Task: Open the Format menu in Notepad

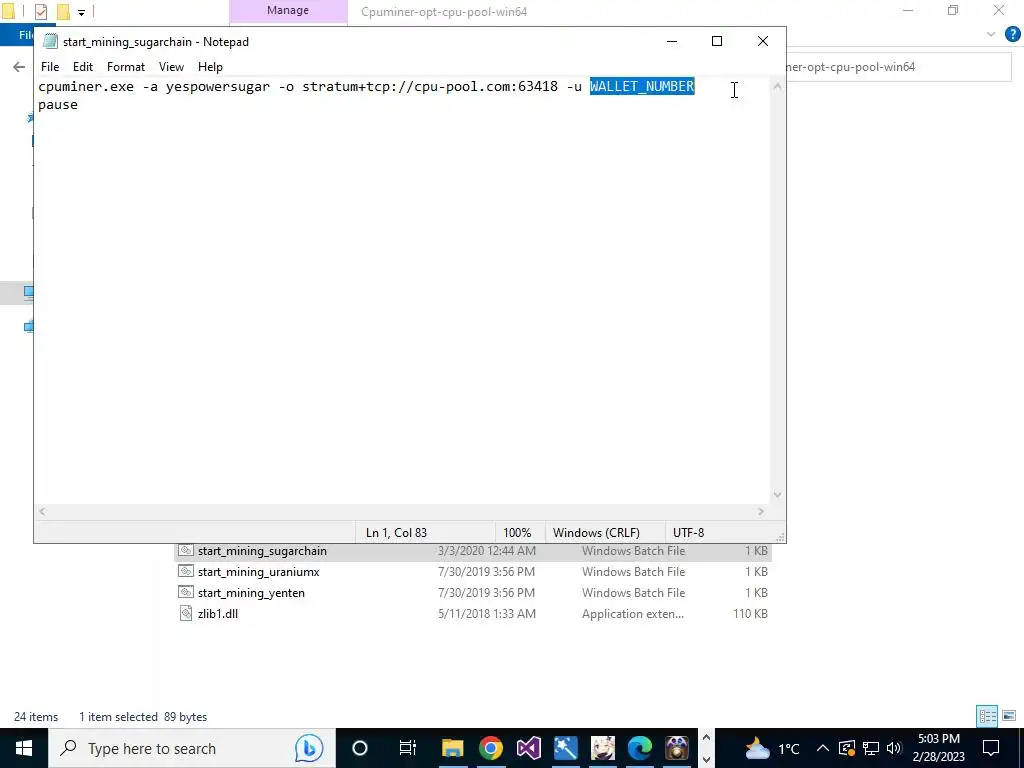Action: (125, 67)
